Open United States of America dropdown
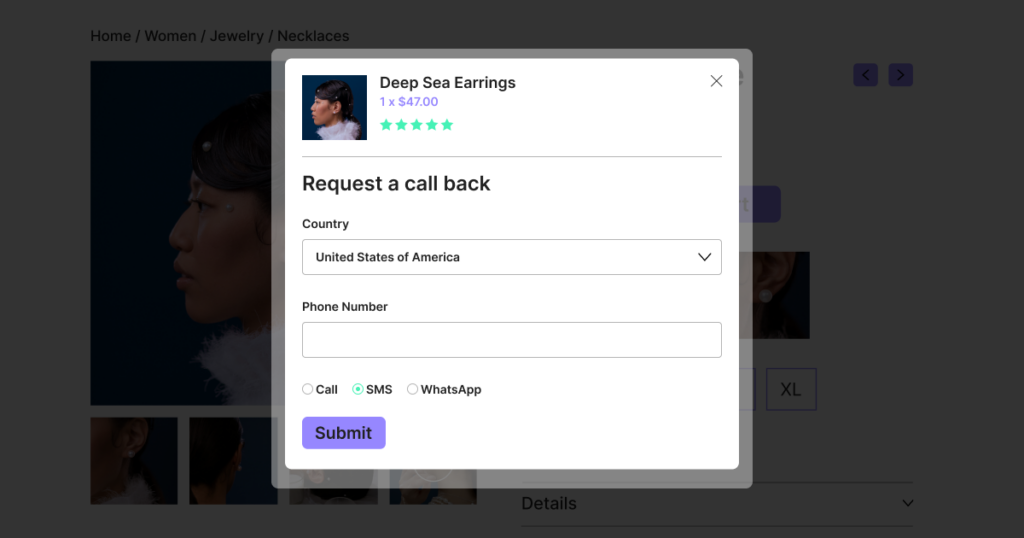Viewport: 1024px width, 538px height. 511,257
